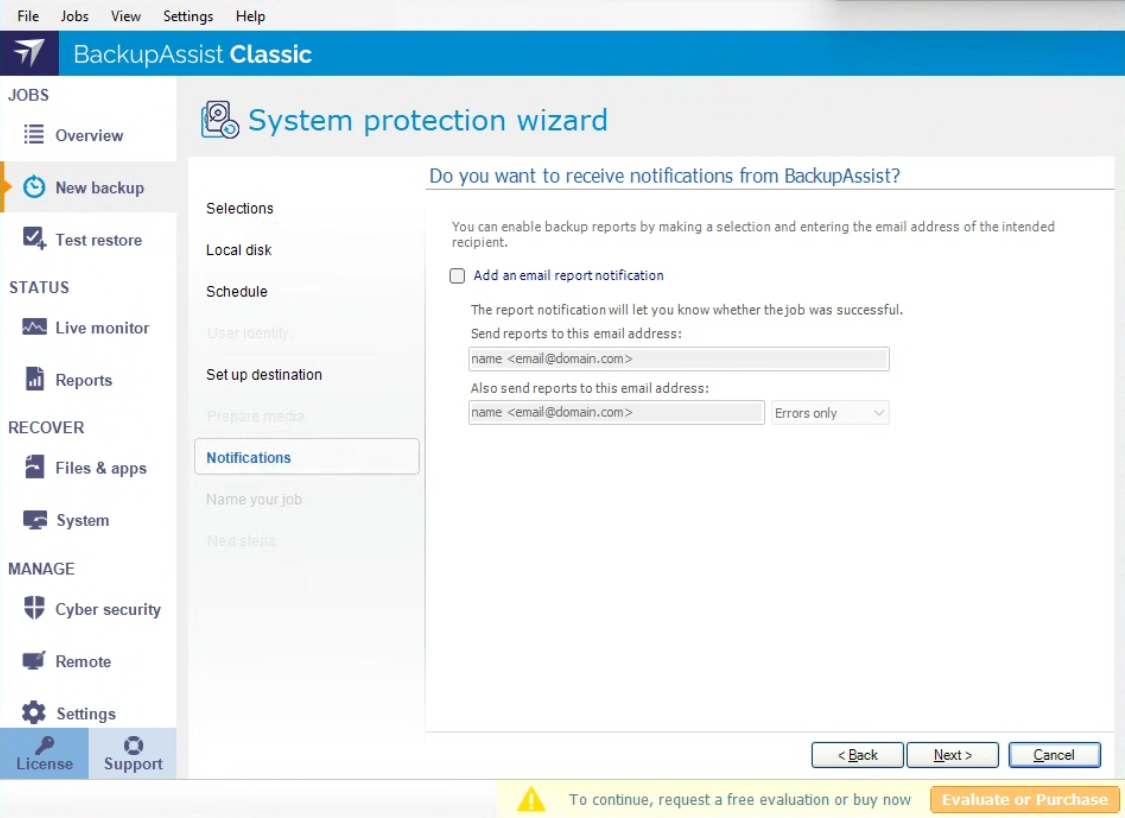The height and width of the screenshot is (818, 1125).
Task: Enable Add an email report notification
Action: 457,276
